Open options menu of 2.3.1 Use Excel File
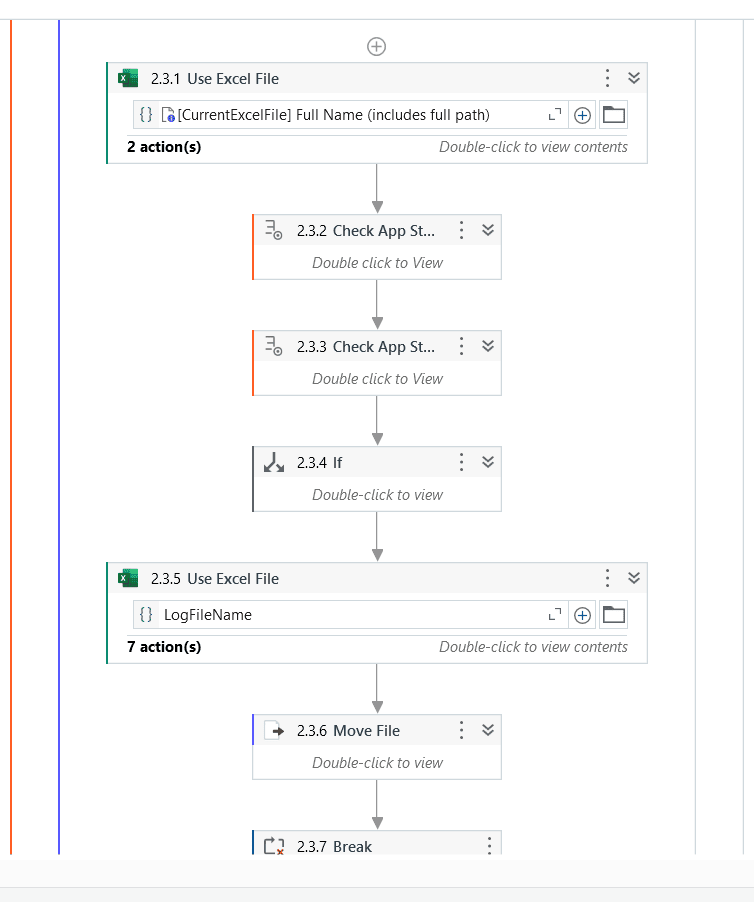This screenshot has height=902, width=754. pyautogui.click(x=607, y=78)
